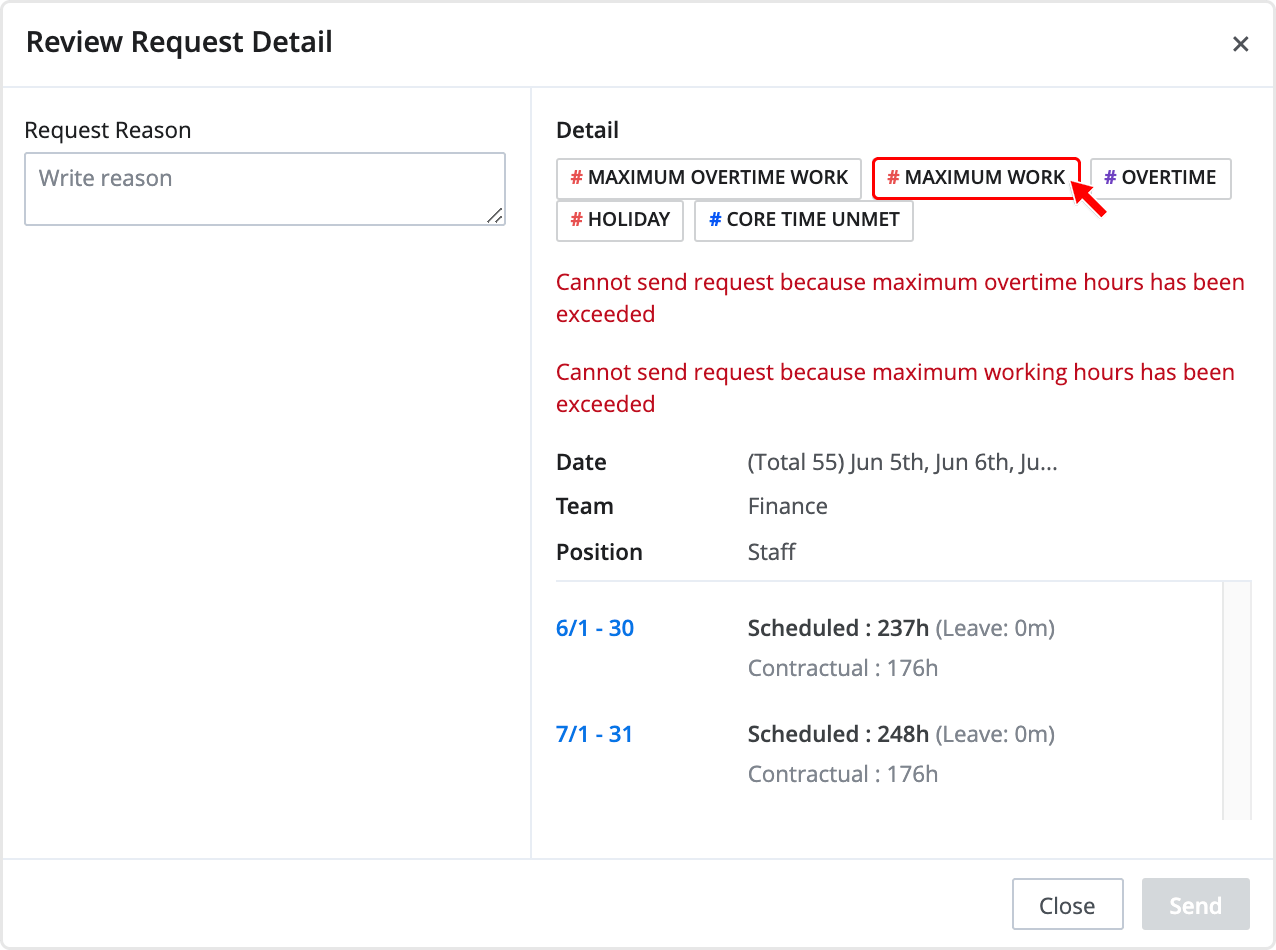Click the truncated Total 55 date list
The image size is (1276, 950).
pos(903,463)
